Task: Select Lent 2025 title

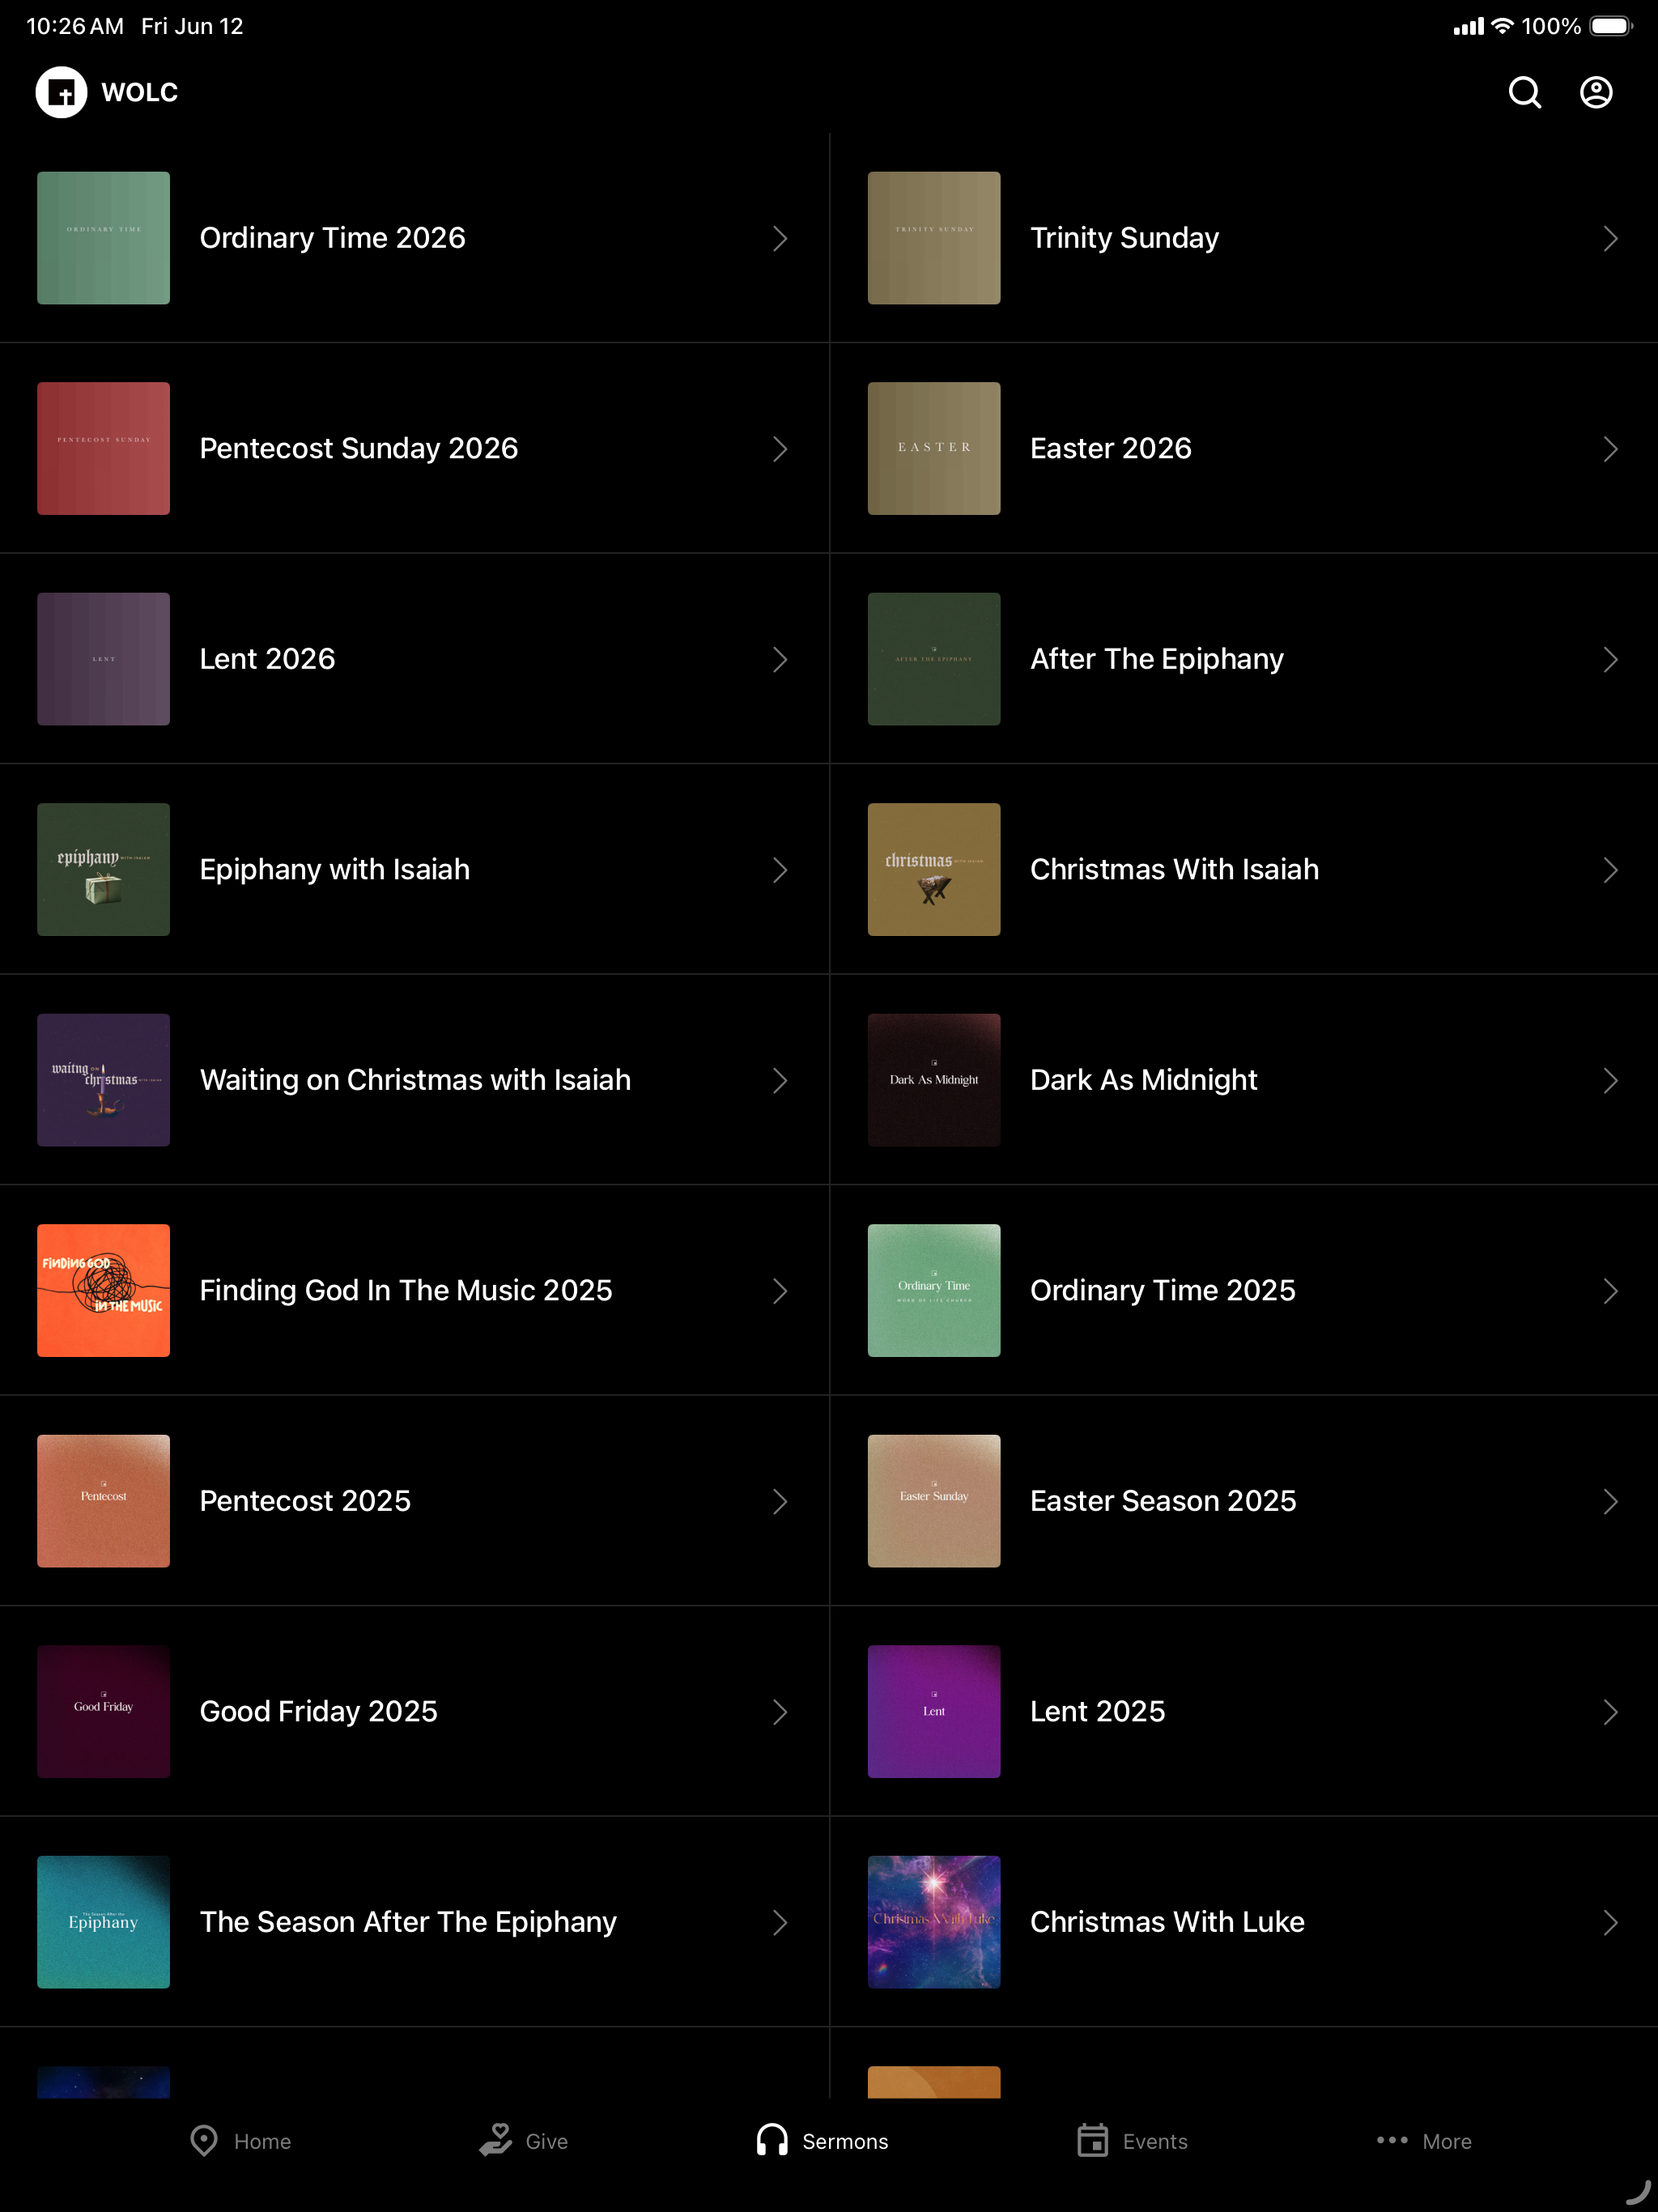Action: click(x=1098, y=1712)
